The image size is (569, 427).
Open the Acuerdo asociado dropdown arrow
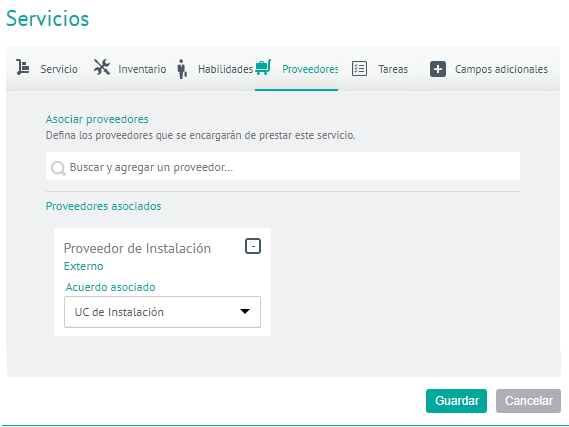pyautogui.click(x=245, y=311)
